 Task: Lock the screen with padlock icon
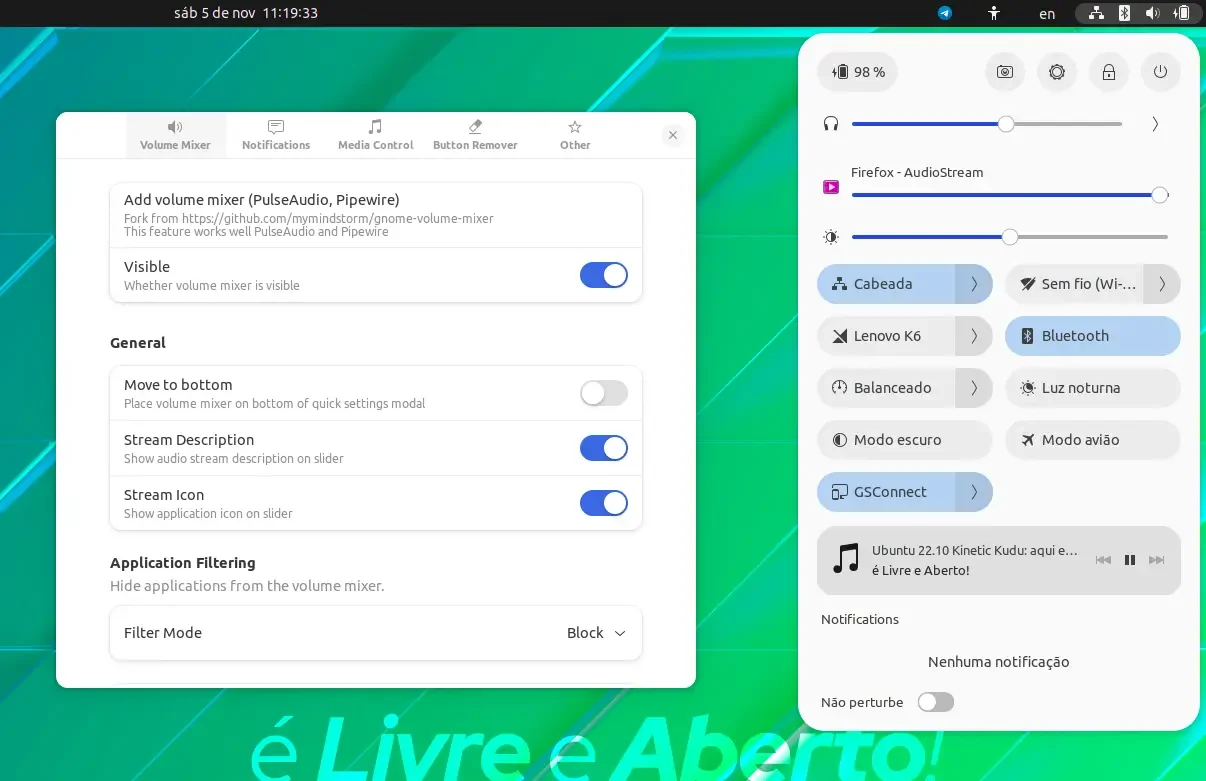coord(1108,72)
